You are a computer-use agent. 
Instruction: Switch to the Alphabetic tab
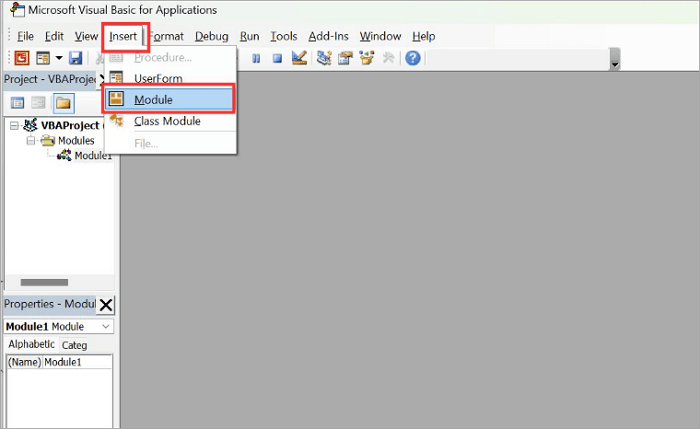[31, 344]
